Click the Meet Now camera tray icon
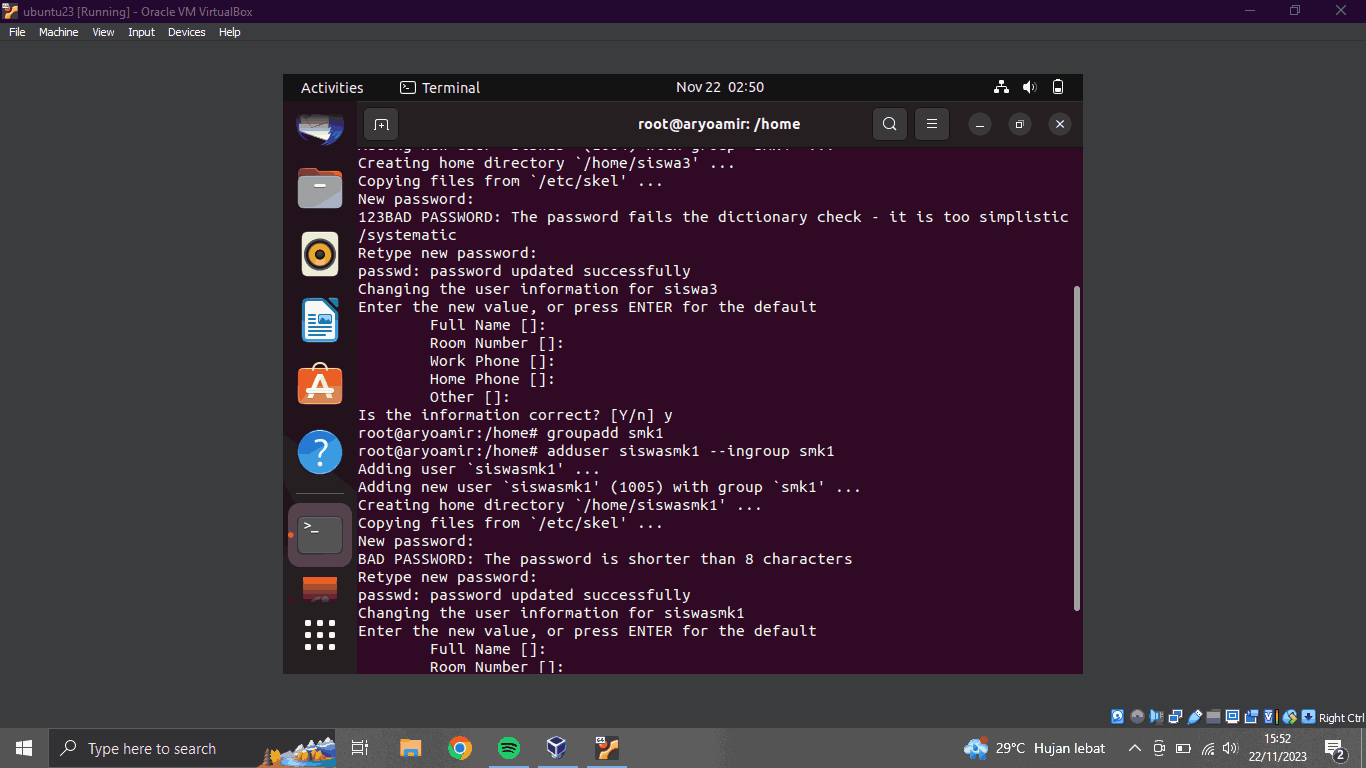 [1159, 748]
